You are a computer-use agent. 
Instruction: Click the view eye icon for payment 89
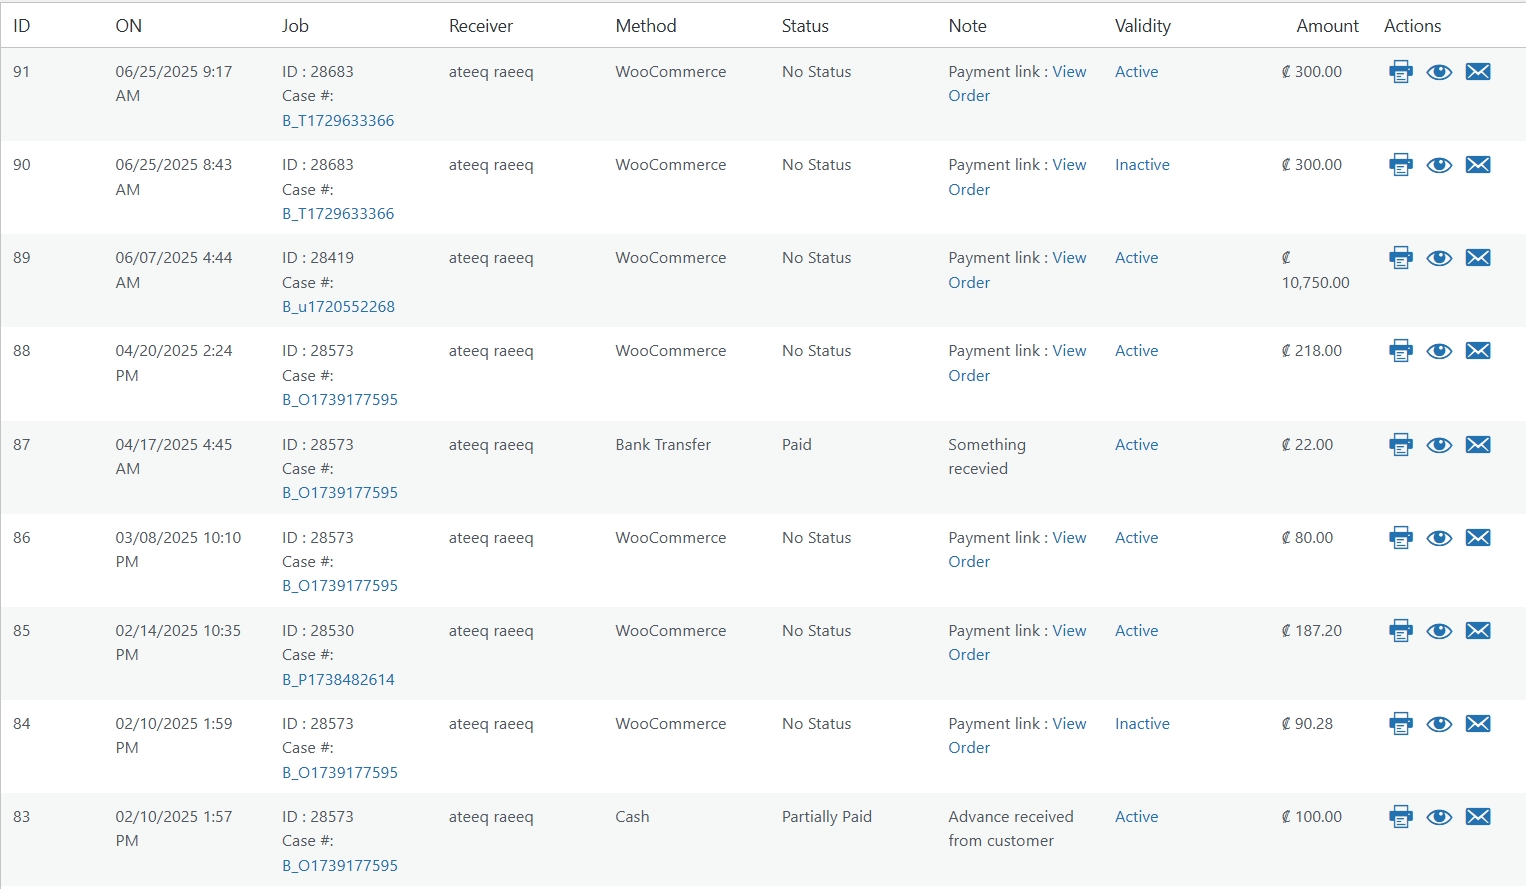pyautogui.click(x=1439, y=258)
